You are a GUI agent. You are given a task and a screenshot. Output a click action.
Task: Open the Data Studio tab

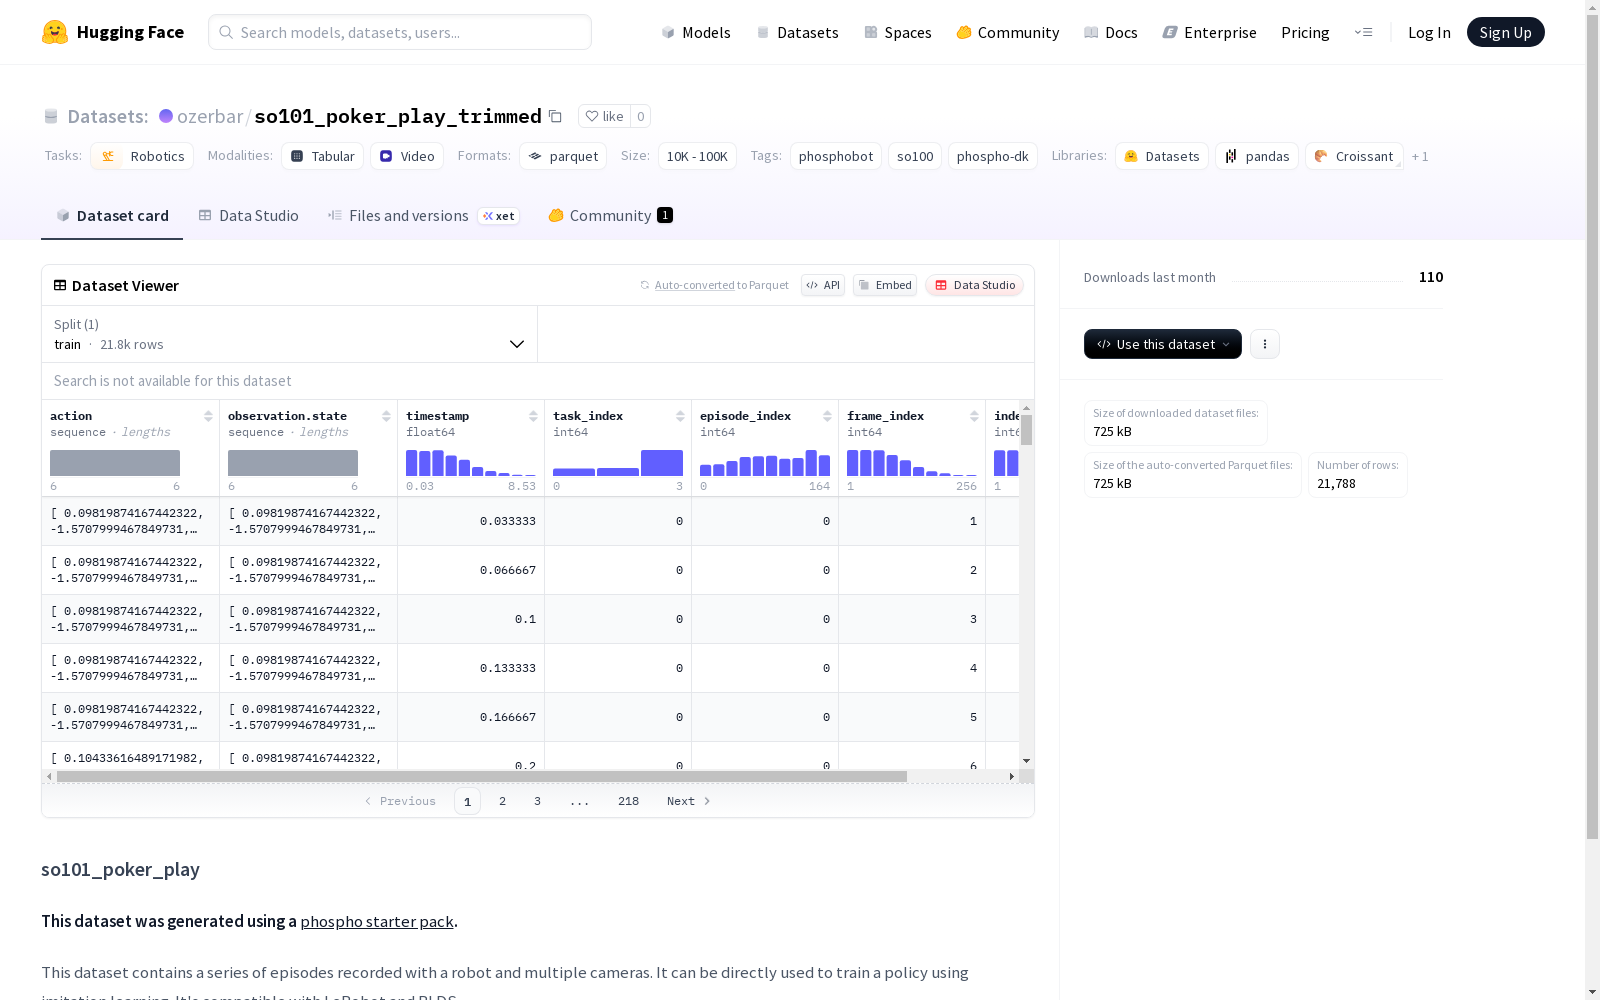(249, 216)
